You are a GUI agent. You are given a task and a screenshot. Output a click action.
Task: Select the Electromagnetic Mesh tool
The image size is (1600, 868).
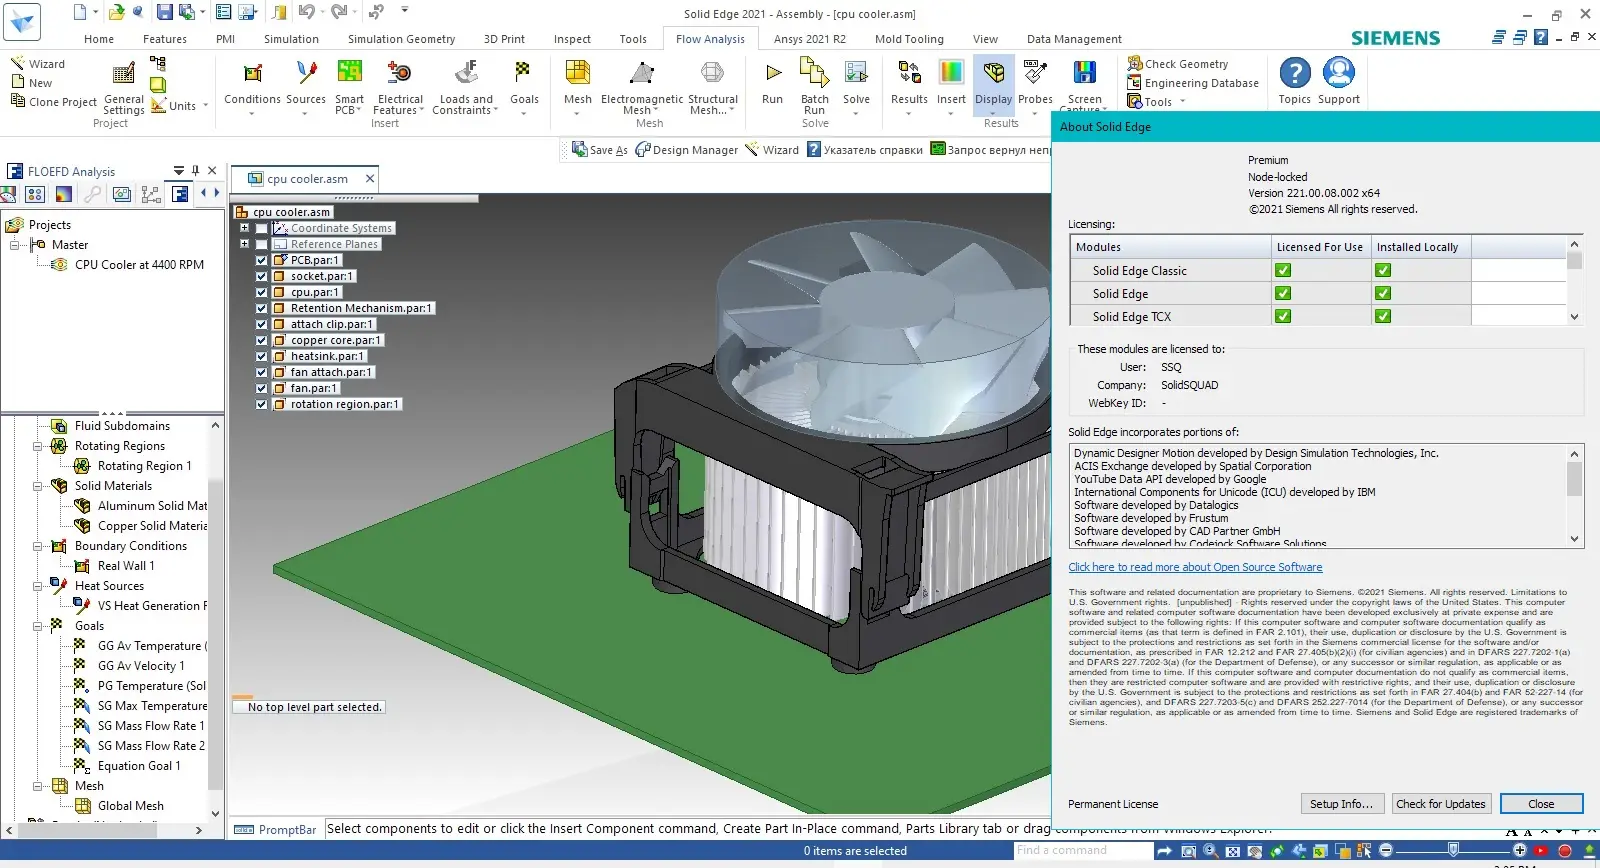tap(642, 88)
